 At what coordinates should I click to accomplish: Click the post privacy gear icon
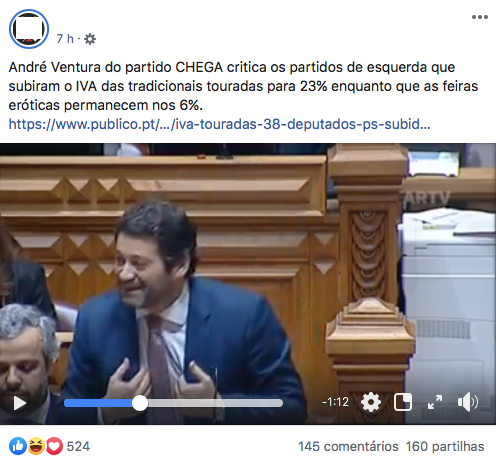point(90,39)
